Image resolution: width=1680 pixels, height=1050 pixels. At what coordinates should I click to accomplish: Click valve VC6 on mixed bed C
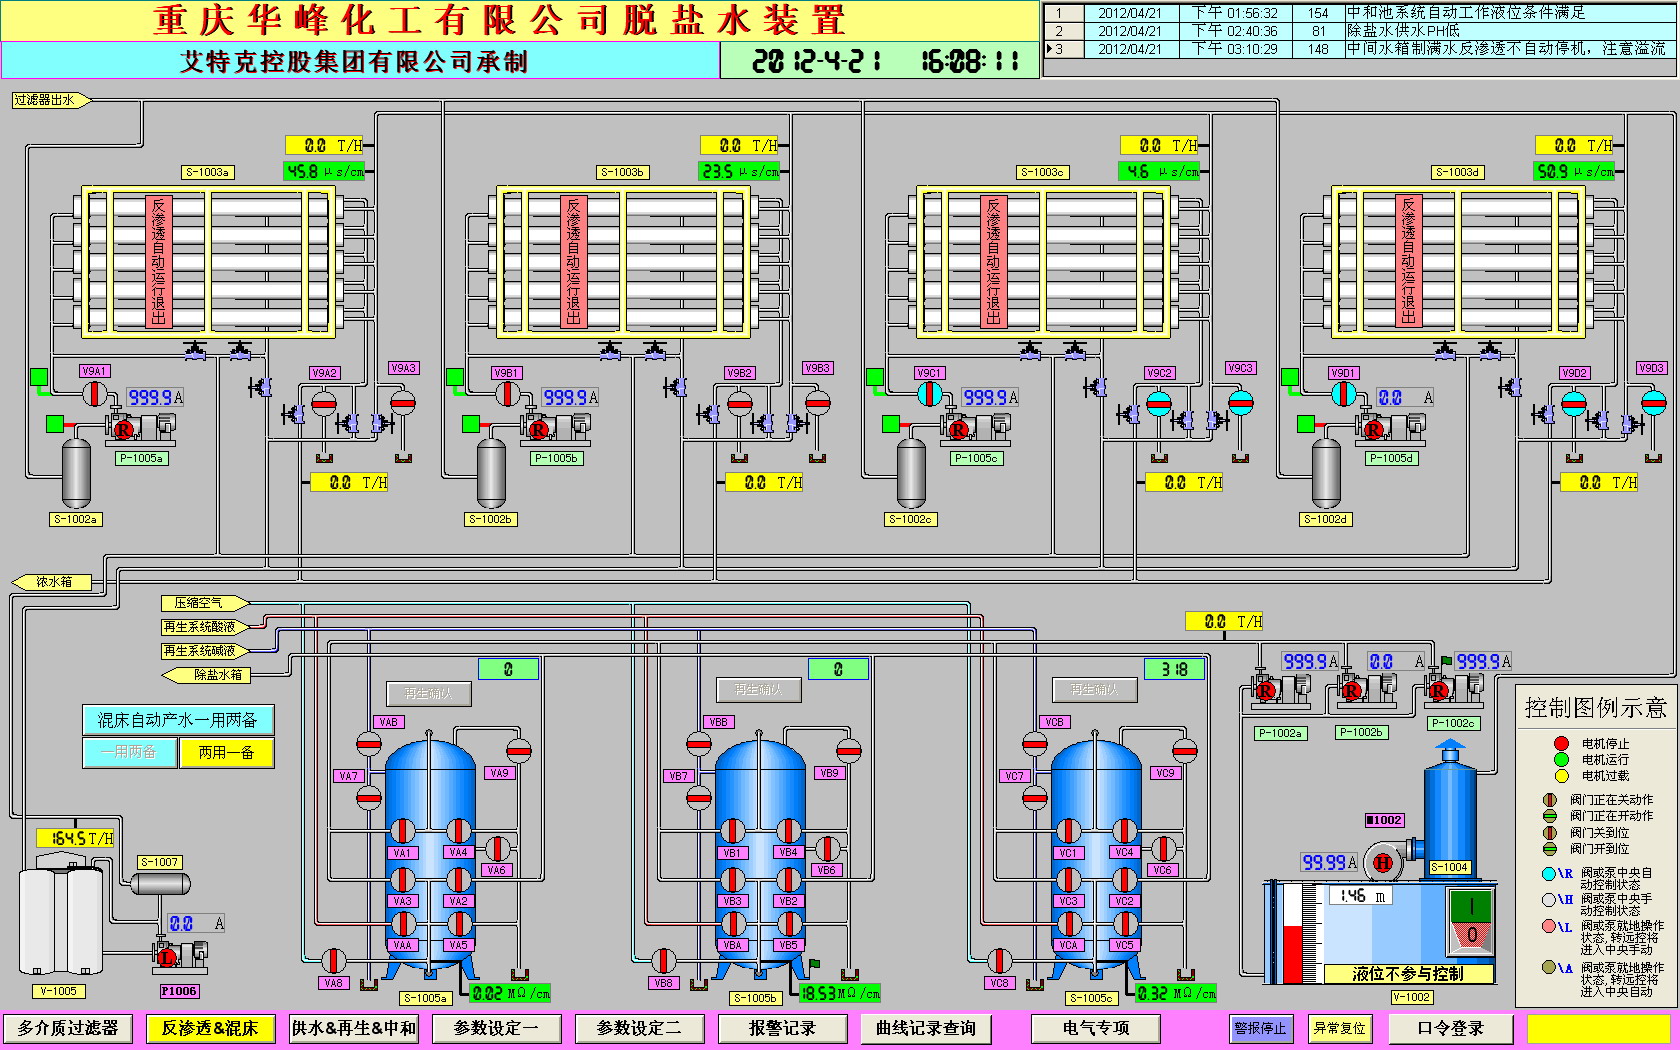tap(1163, 848)
